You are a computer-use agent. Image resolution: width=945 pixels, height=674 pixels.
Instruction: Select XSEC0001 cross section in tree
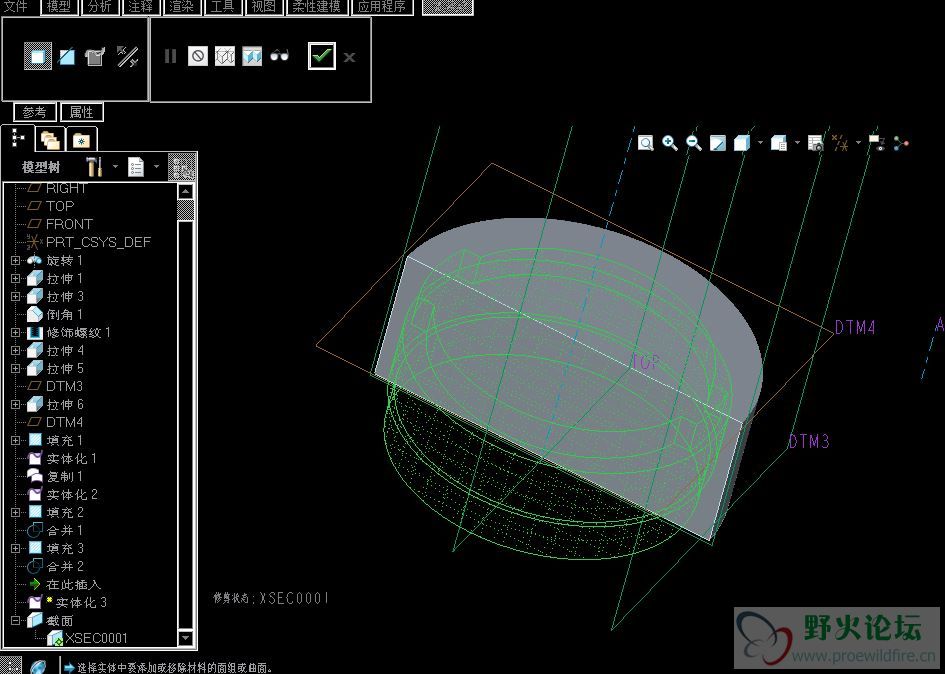pyautogui.click(x=87, y=638)
